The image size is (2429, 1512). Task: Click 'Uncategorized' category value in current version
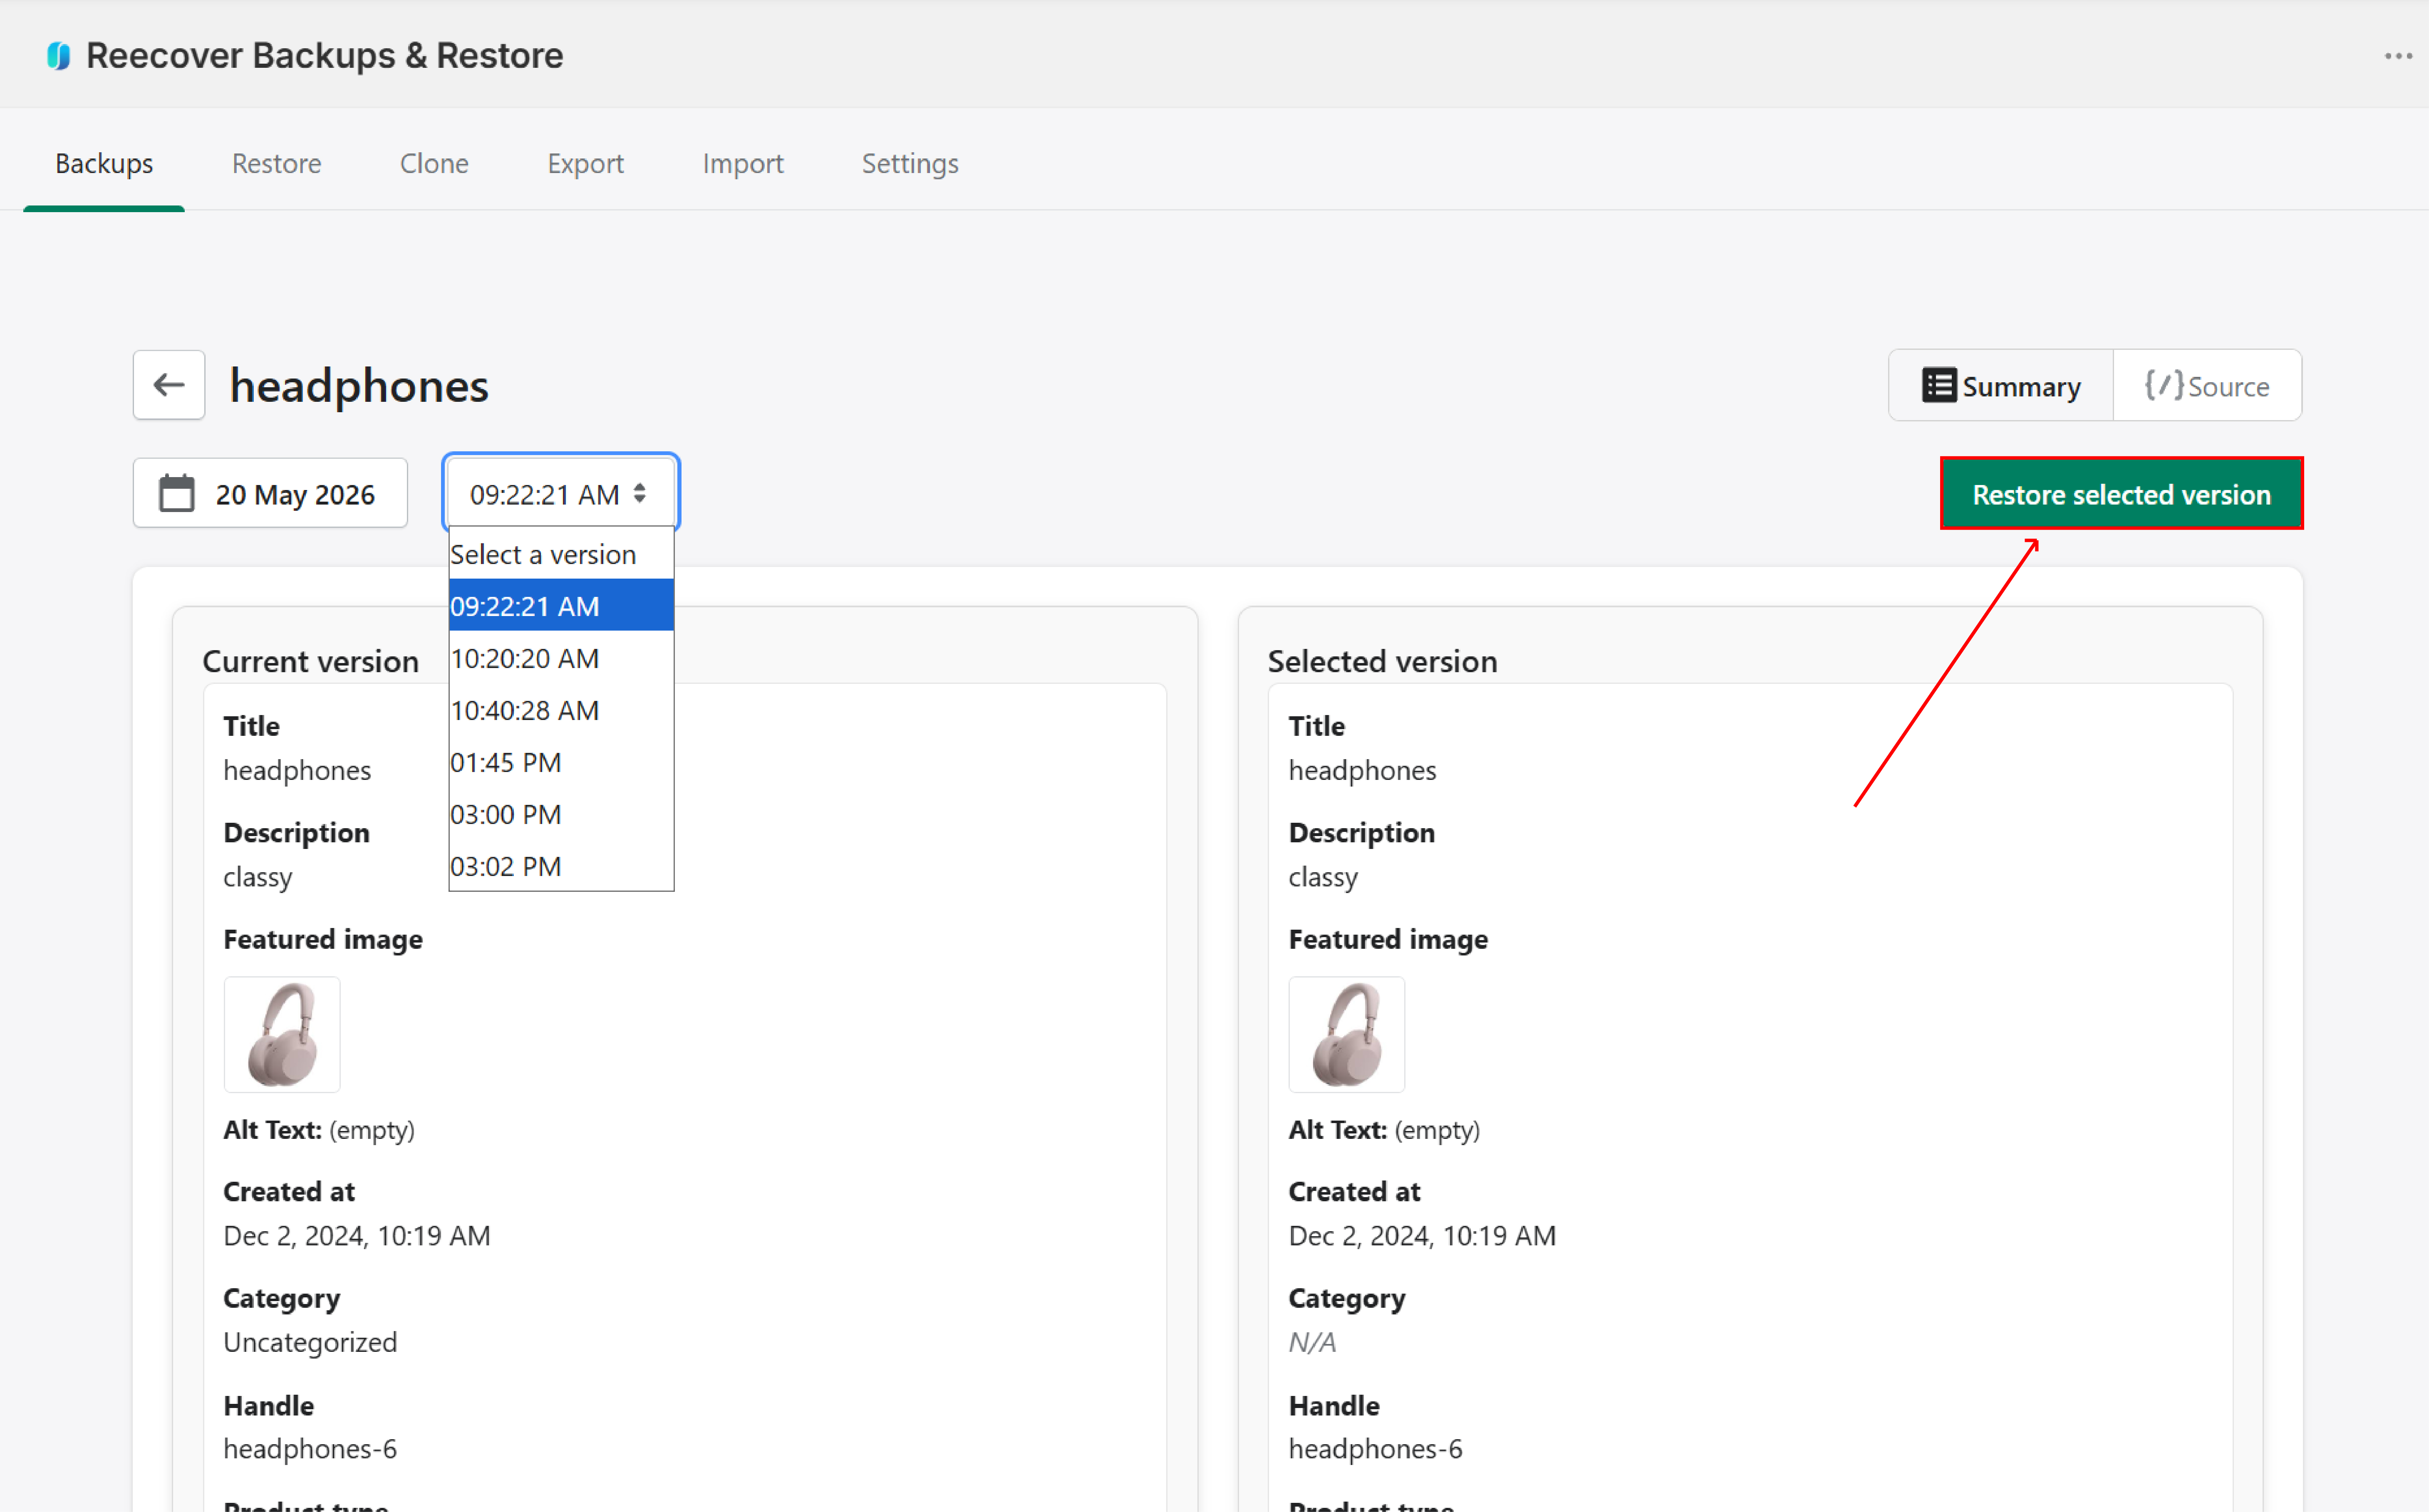point(310,1341)
